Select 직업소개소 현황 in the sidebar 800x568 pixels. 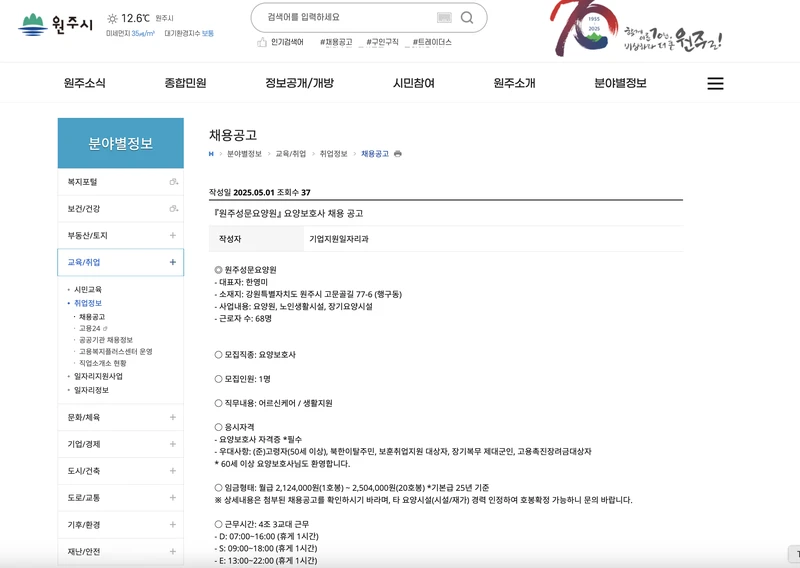tap(103, 363)
